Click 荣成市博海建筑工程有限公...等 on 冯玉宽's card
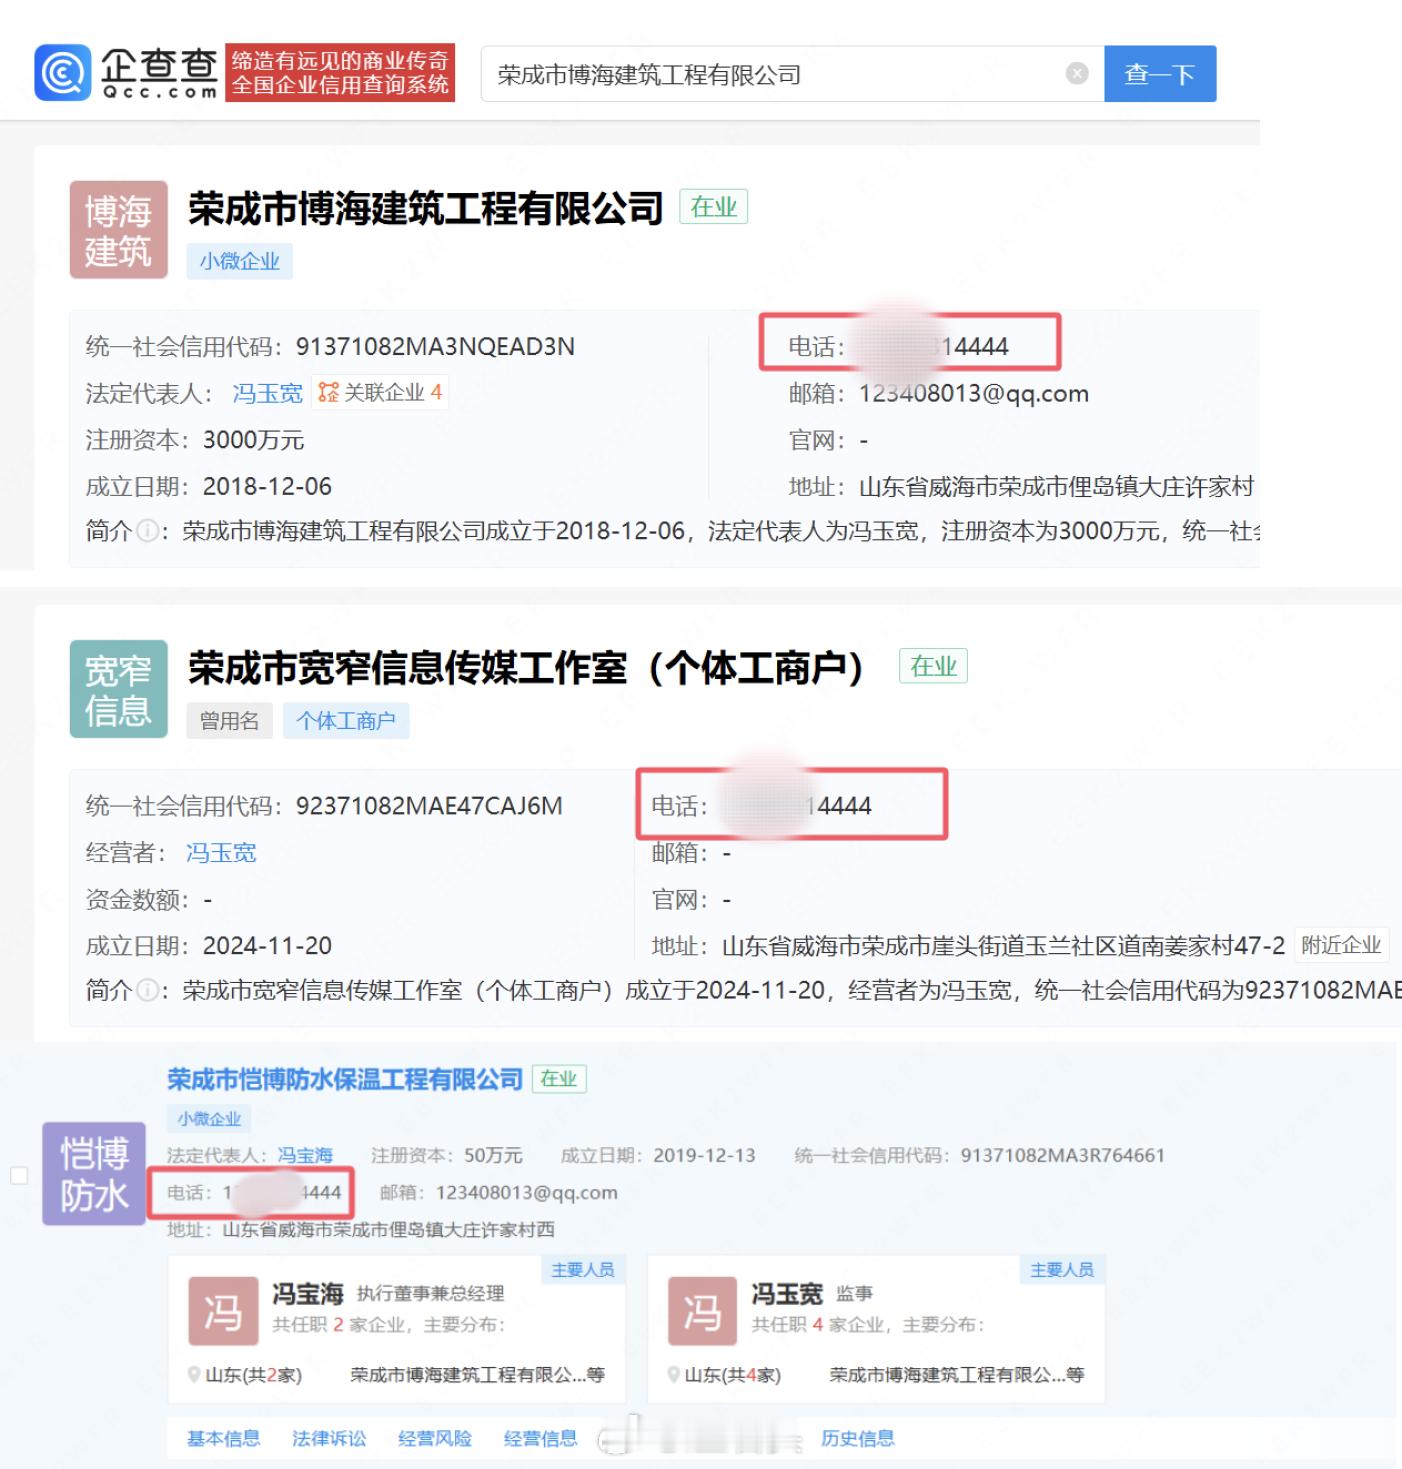 (957, 1375)
